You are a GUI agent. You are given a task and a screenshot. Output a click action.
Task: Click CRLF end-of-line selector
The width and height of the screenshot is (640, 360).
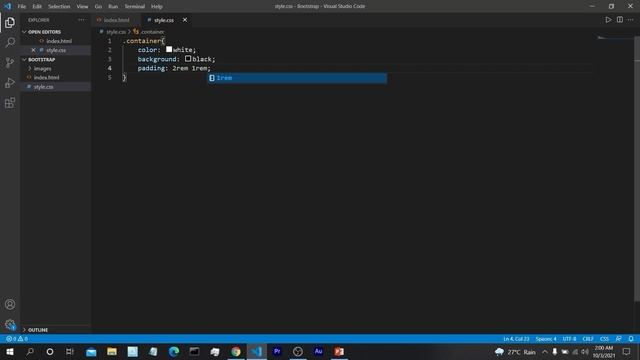click(588, 339)
